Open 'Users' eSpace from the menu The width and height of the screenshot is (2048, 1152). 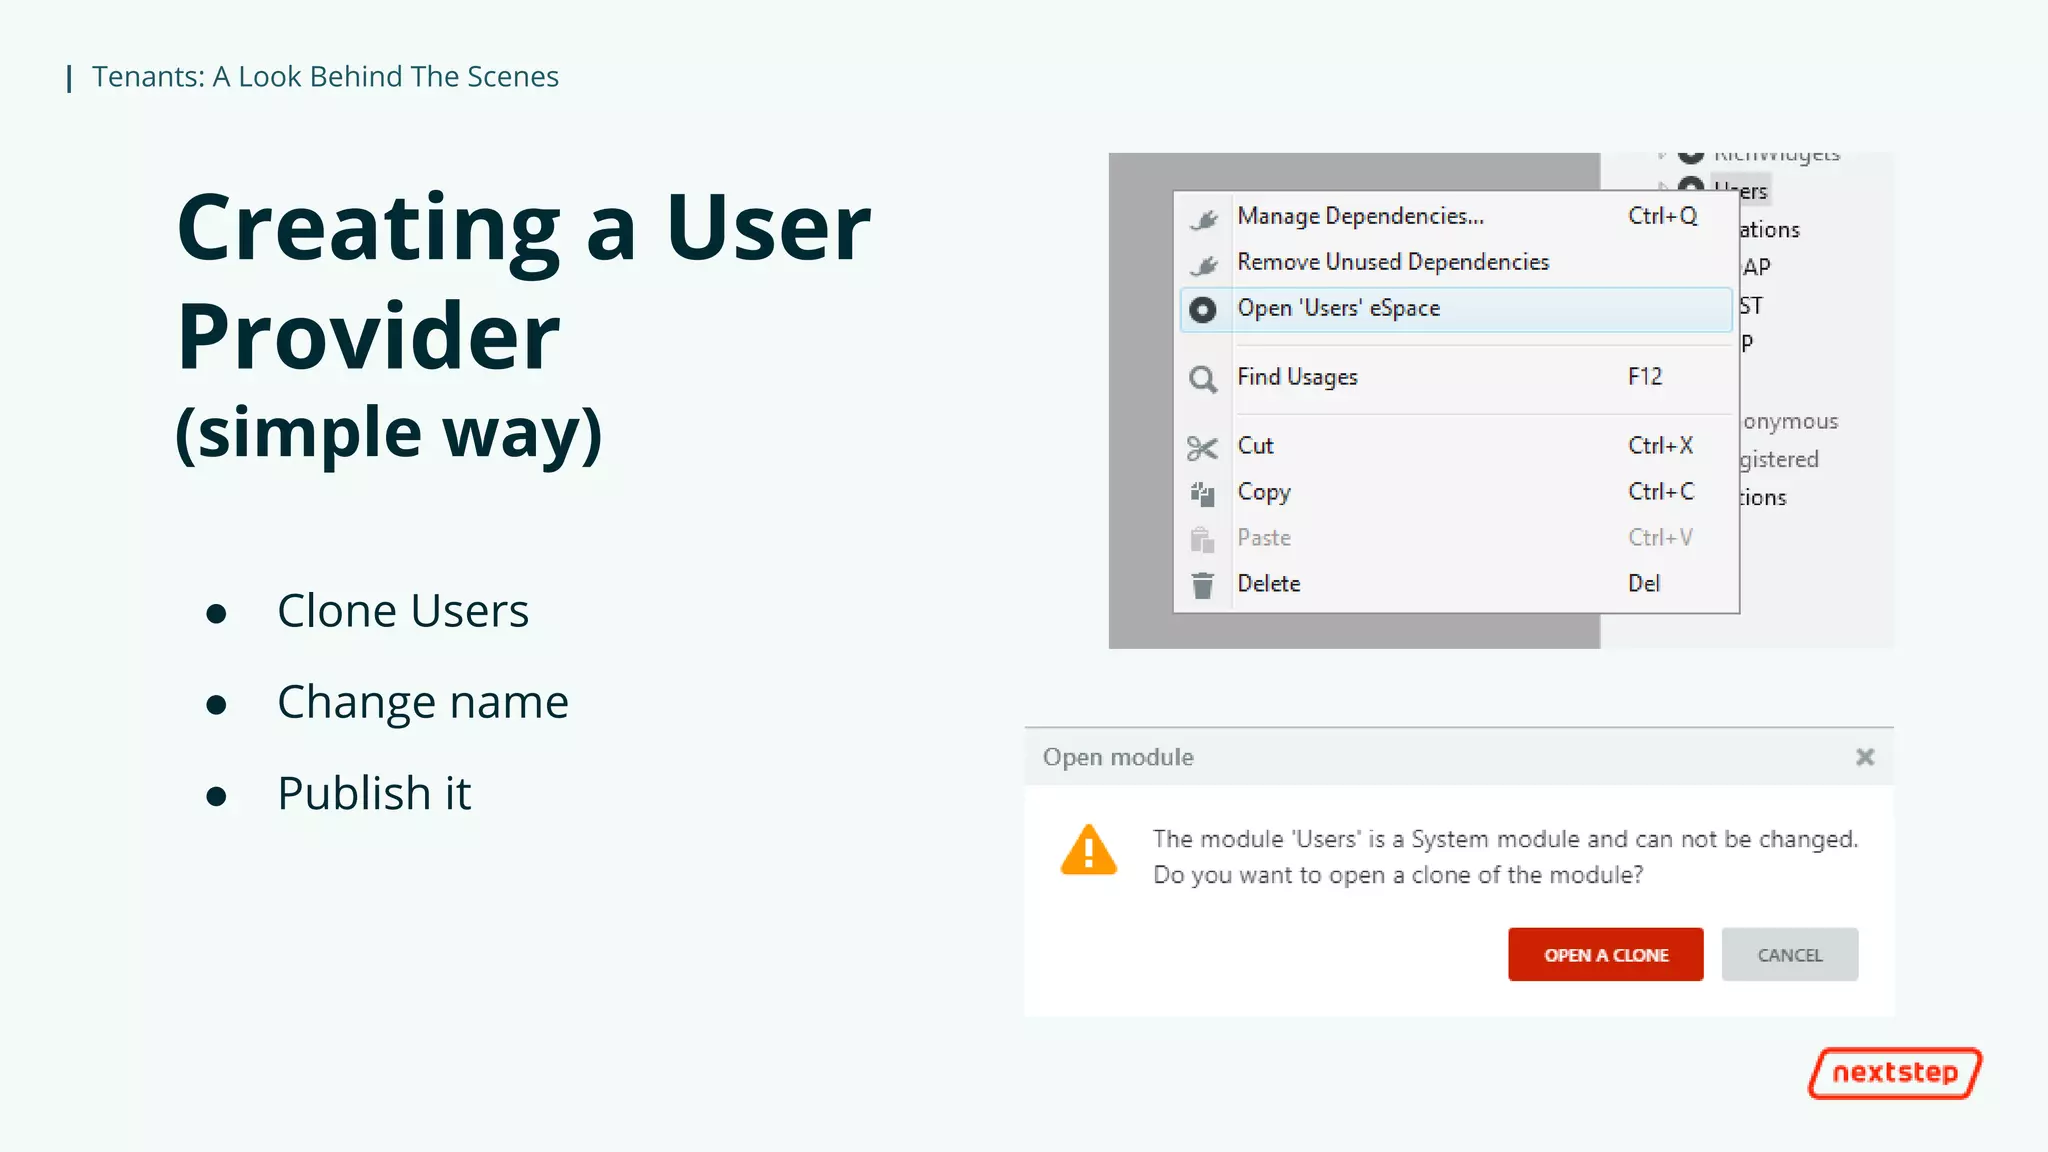click(1456, 309)
